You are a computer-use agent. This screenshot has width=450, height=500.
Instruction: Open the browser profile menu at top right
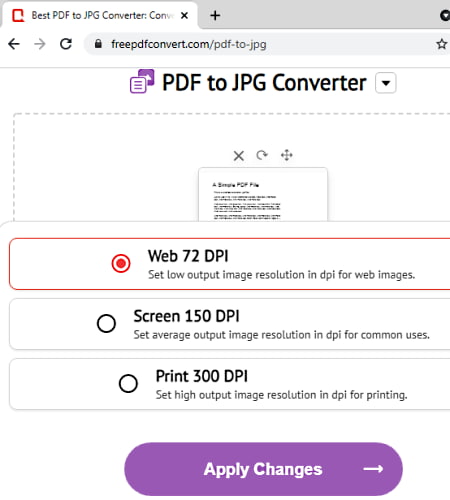(445, 15)
